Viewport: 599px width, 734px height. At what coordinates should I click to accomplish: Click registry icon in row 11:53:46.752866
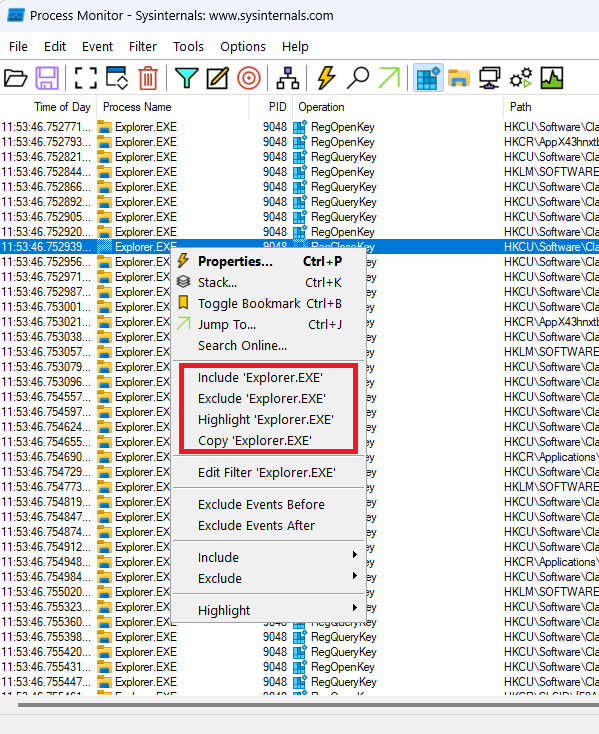(300, 187)
